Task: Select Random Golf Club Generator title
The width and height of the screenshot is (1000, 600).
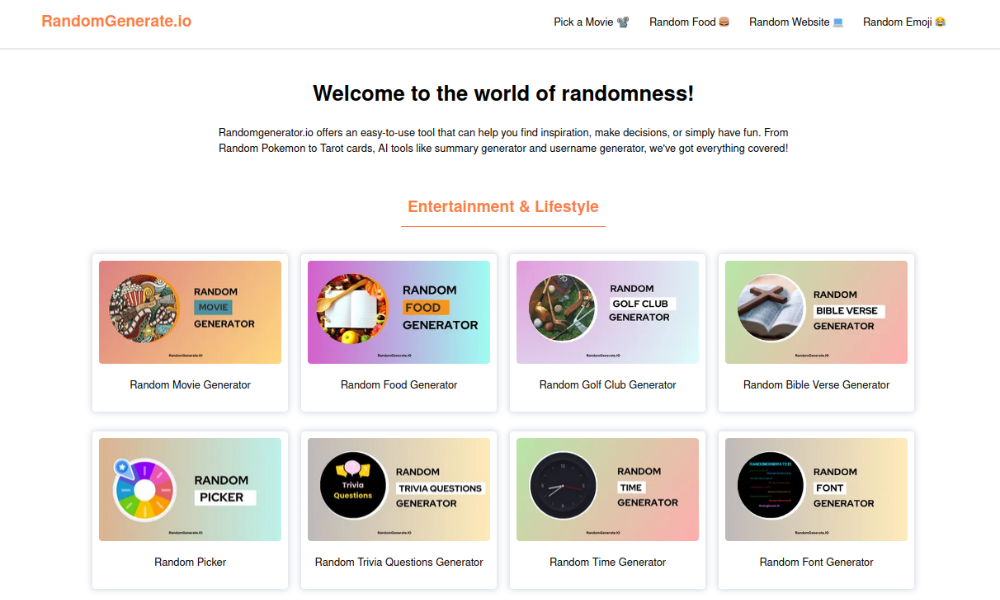Action: (x=608, y=385)
